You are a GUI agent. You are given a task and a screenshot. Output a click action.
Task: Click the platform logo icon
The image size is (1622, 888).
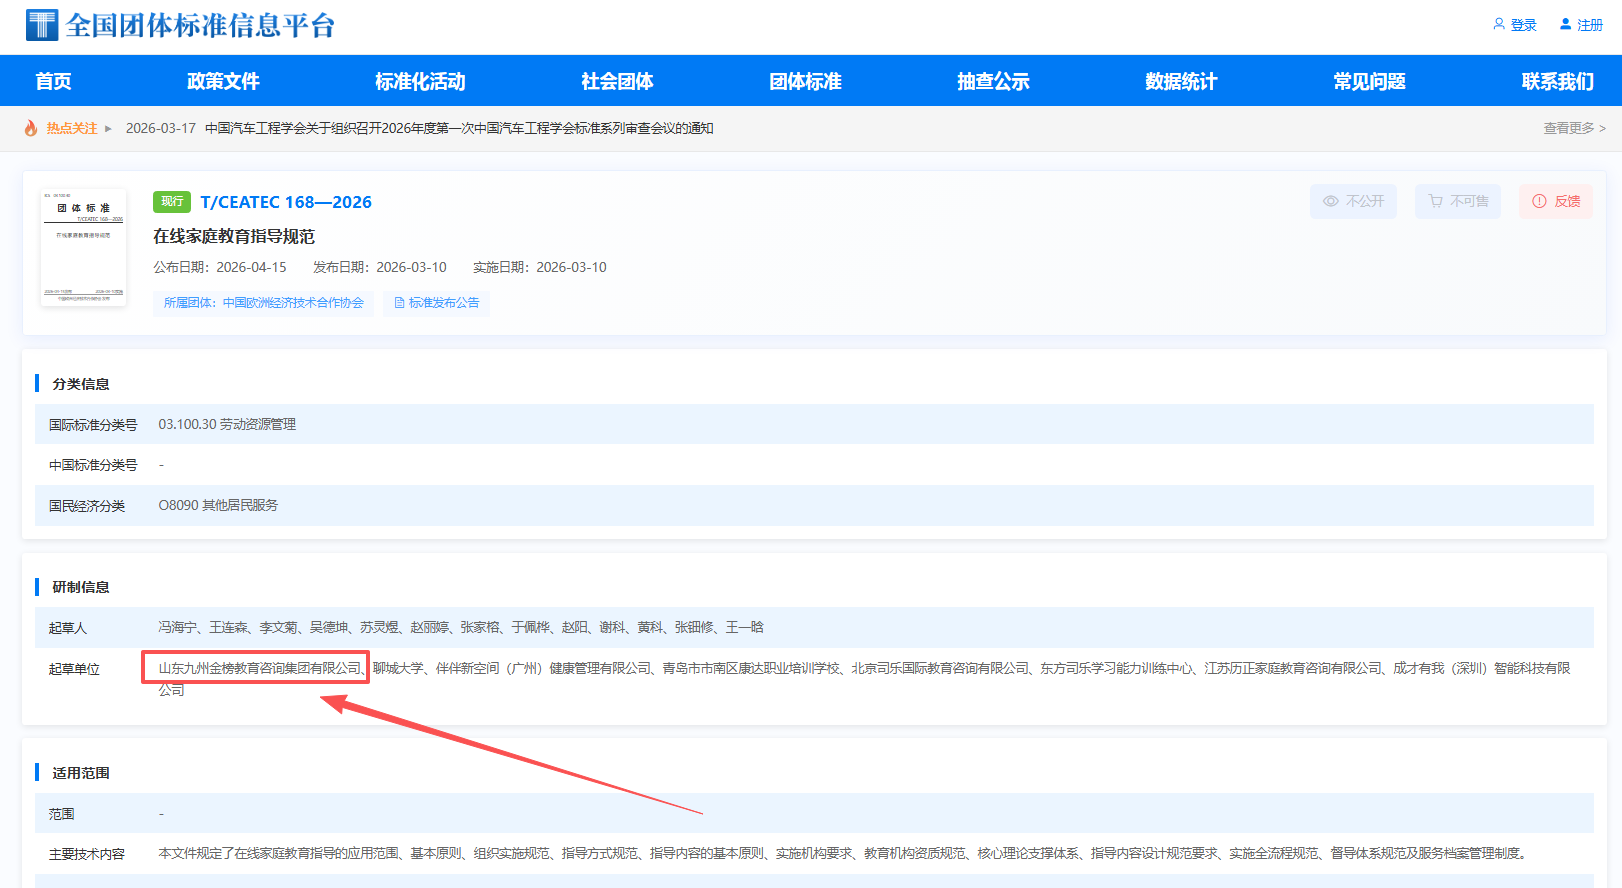(42, 25)
